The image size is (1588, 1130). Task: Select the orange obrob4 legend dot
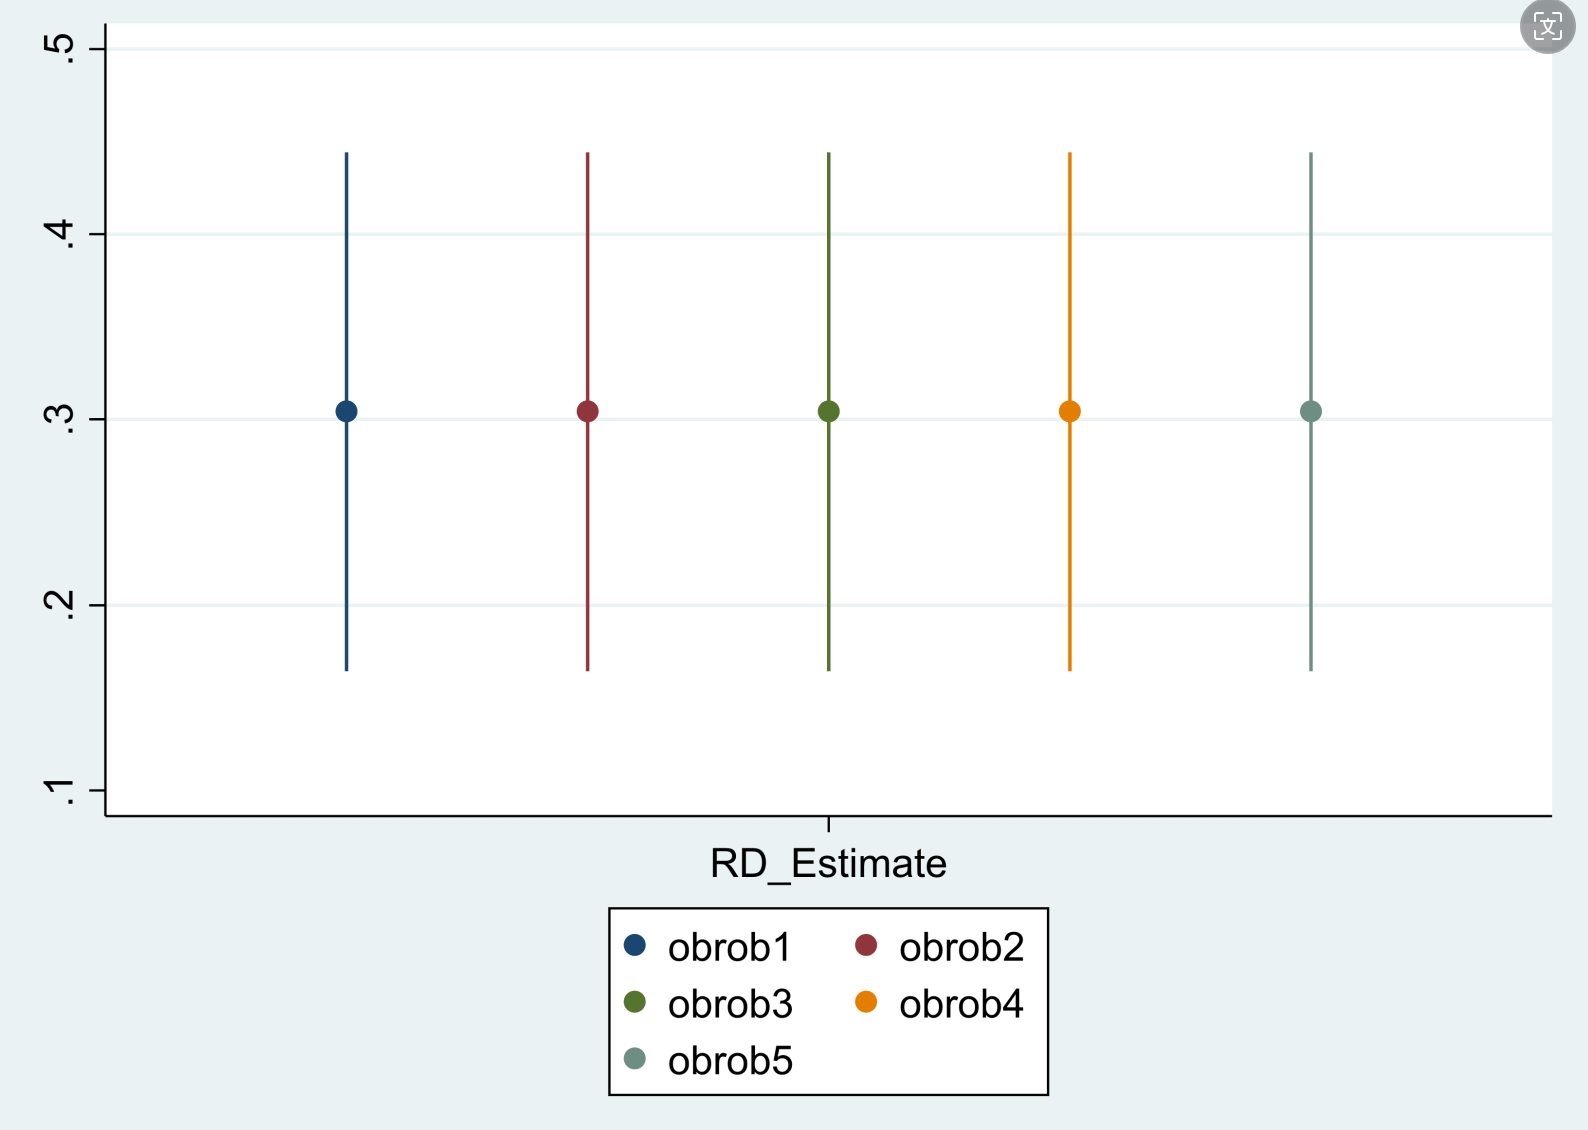click(866, 1002)
